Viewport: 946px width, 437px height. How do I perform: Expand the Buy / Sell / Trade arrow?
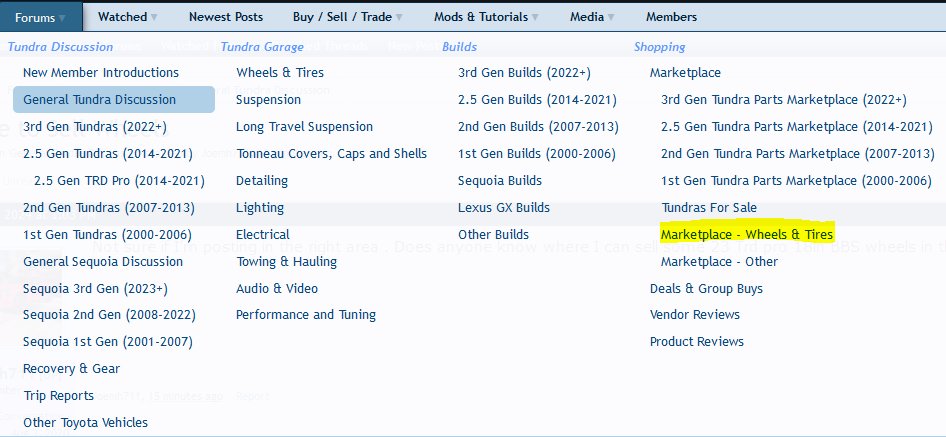pyautogui.click(x=399, y=18)
